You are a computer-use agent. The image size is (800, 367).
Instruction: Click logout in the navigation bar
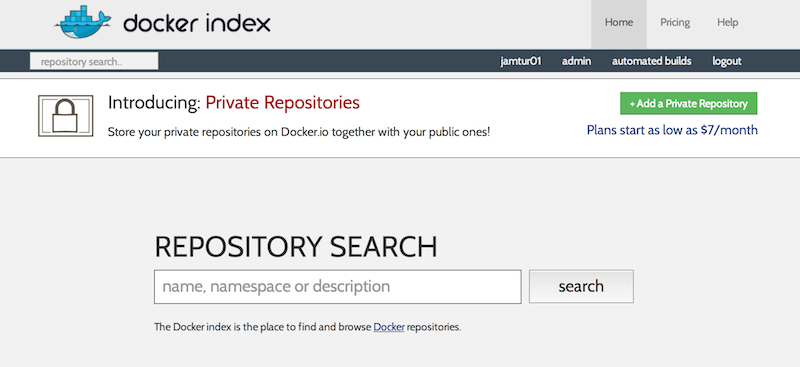click(727, 61)
